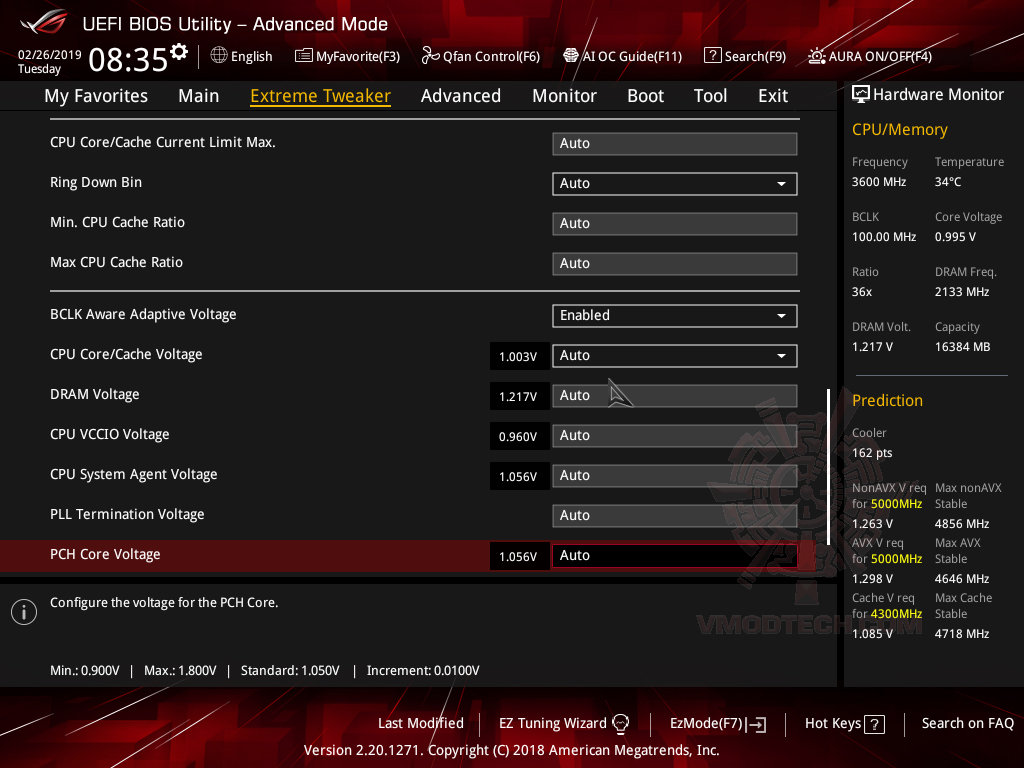The height and width of the screenshot is (768, 1024).
Task: Click the AI OC Guide chip icon
Action: [571, 56]
